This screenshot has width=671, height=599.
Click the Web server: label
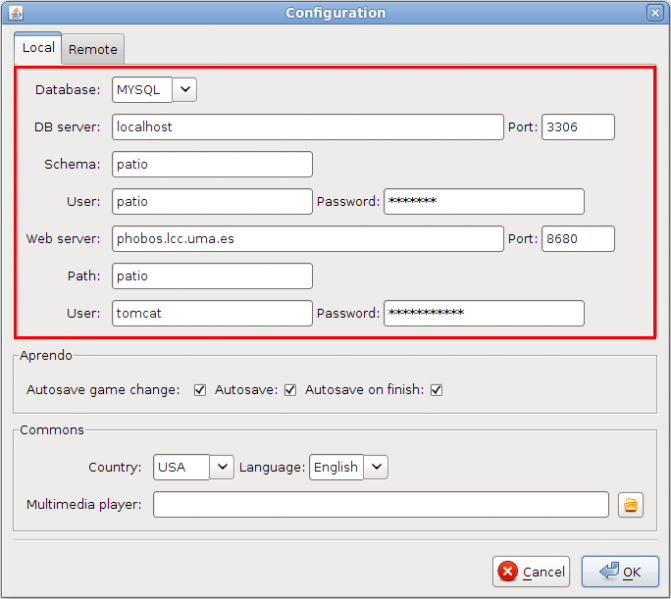63,239
